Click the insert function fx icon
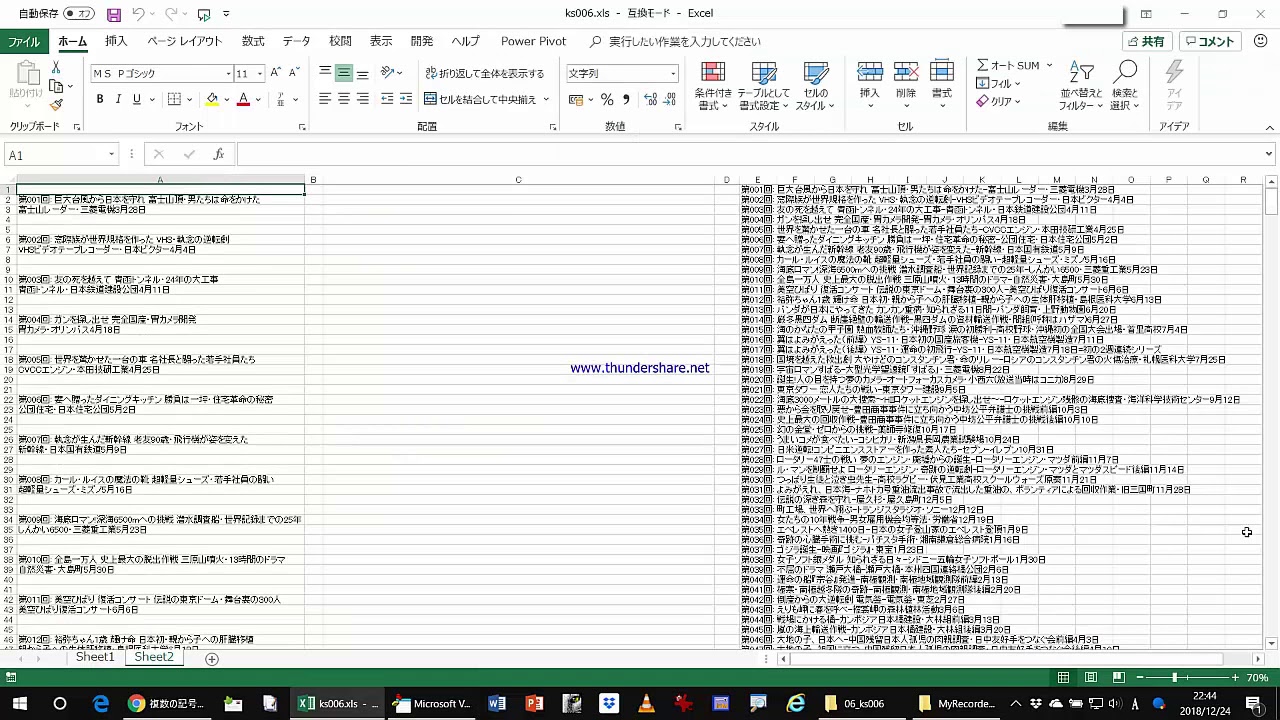 (218, 155)
